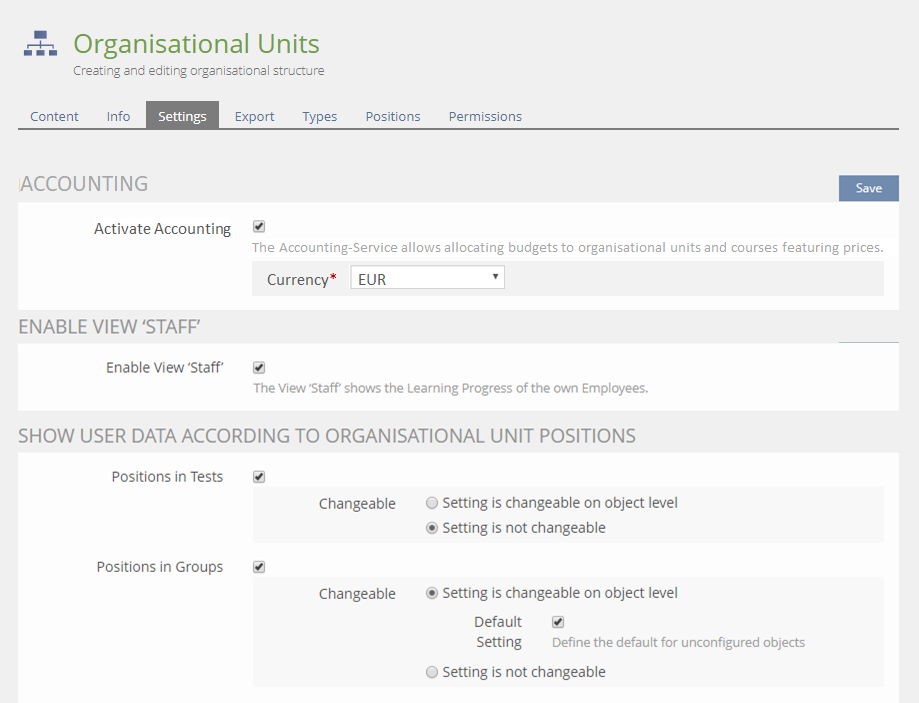Switch to the Permissions tab
919x703 pixels.
pyautogui.click(x=485, y=116)
